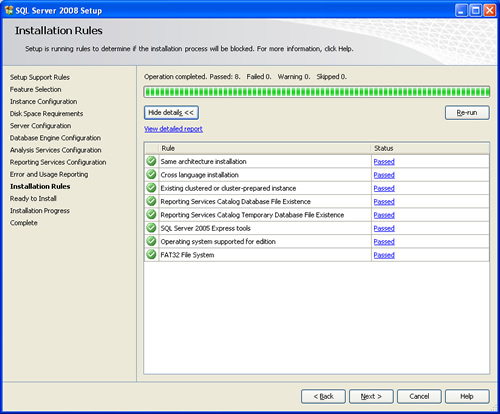Select Database Engine Configuration step

pos(55,138)
